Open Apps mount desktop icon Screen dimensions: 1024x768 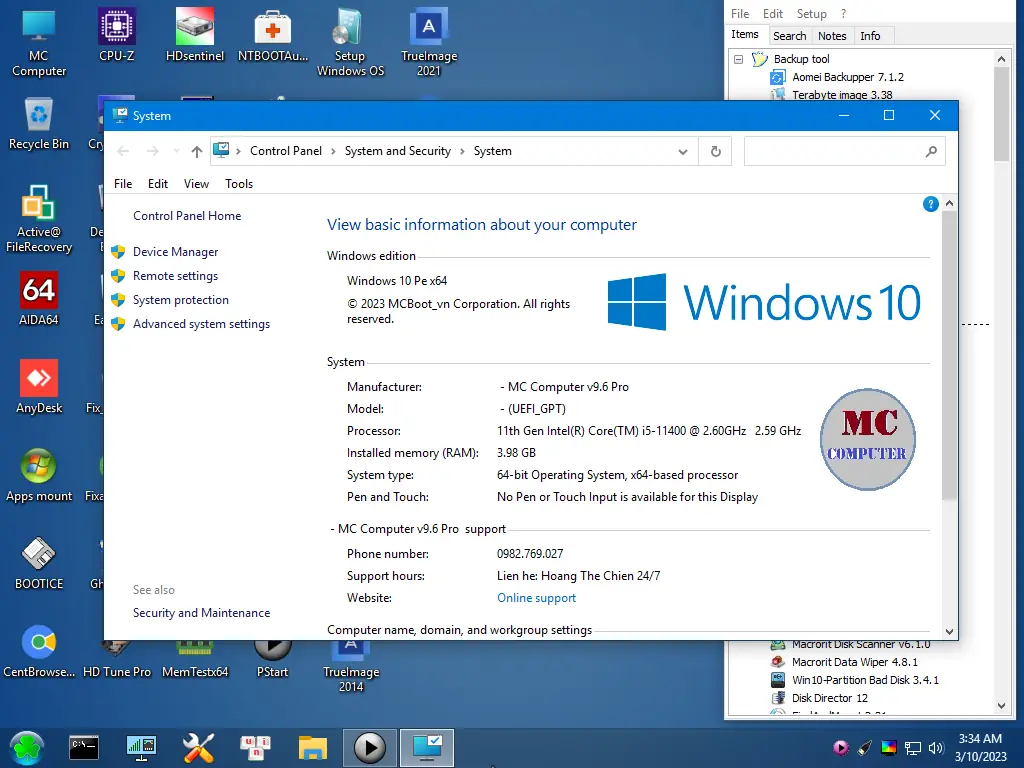click(x=39, y=475)
